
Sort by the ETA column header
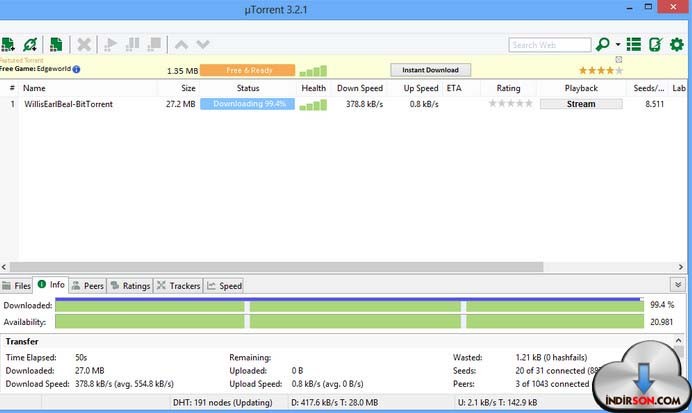click(454, 88)
